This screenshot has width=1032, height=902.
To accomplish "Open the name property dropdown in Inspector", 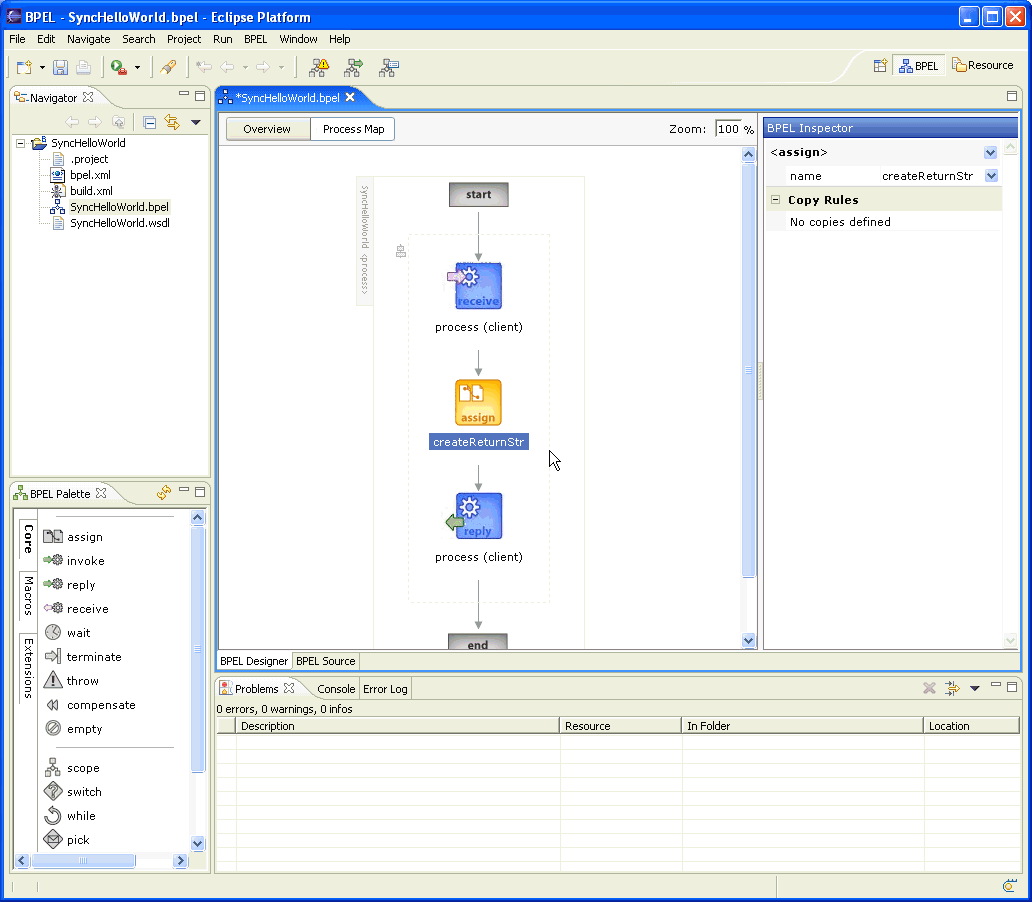I will click(991, 175).
